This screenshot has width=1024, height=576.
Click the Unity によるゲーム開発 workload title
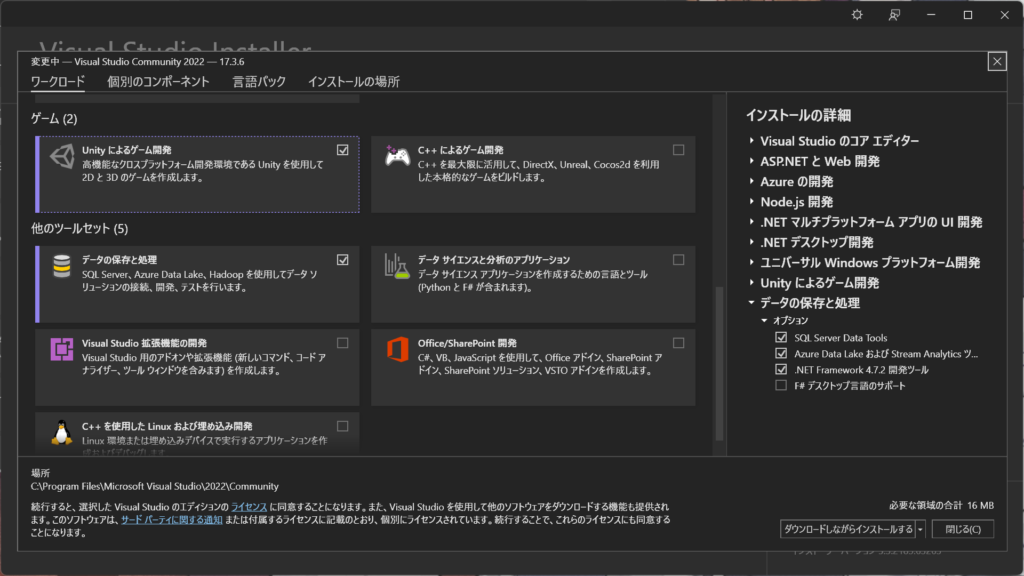pyautogui.click(x=127, y=150)
